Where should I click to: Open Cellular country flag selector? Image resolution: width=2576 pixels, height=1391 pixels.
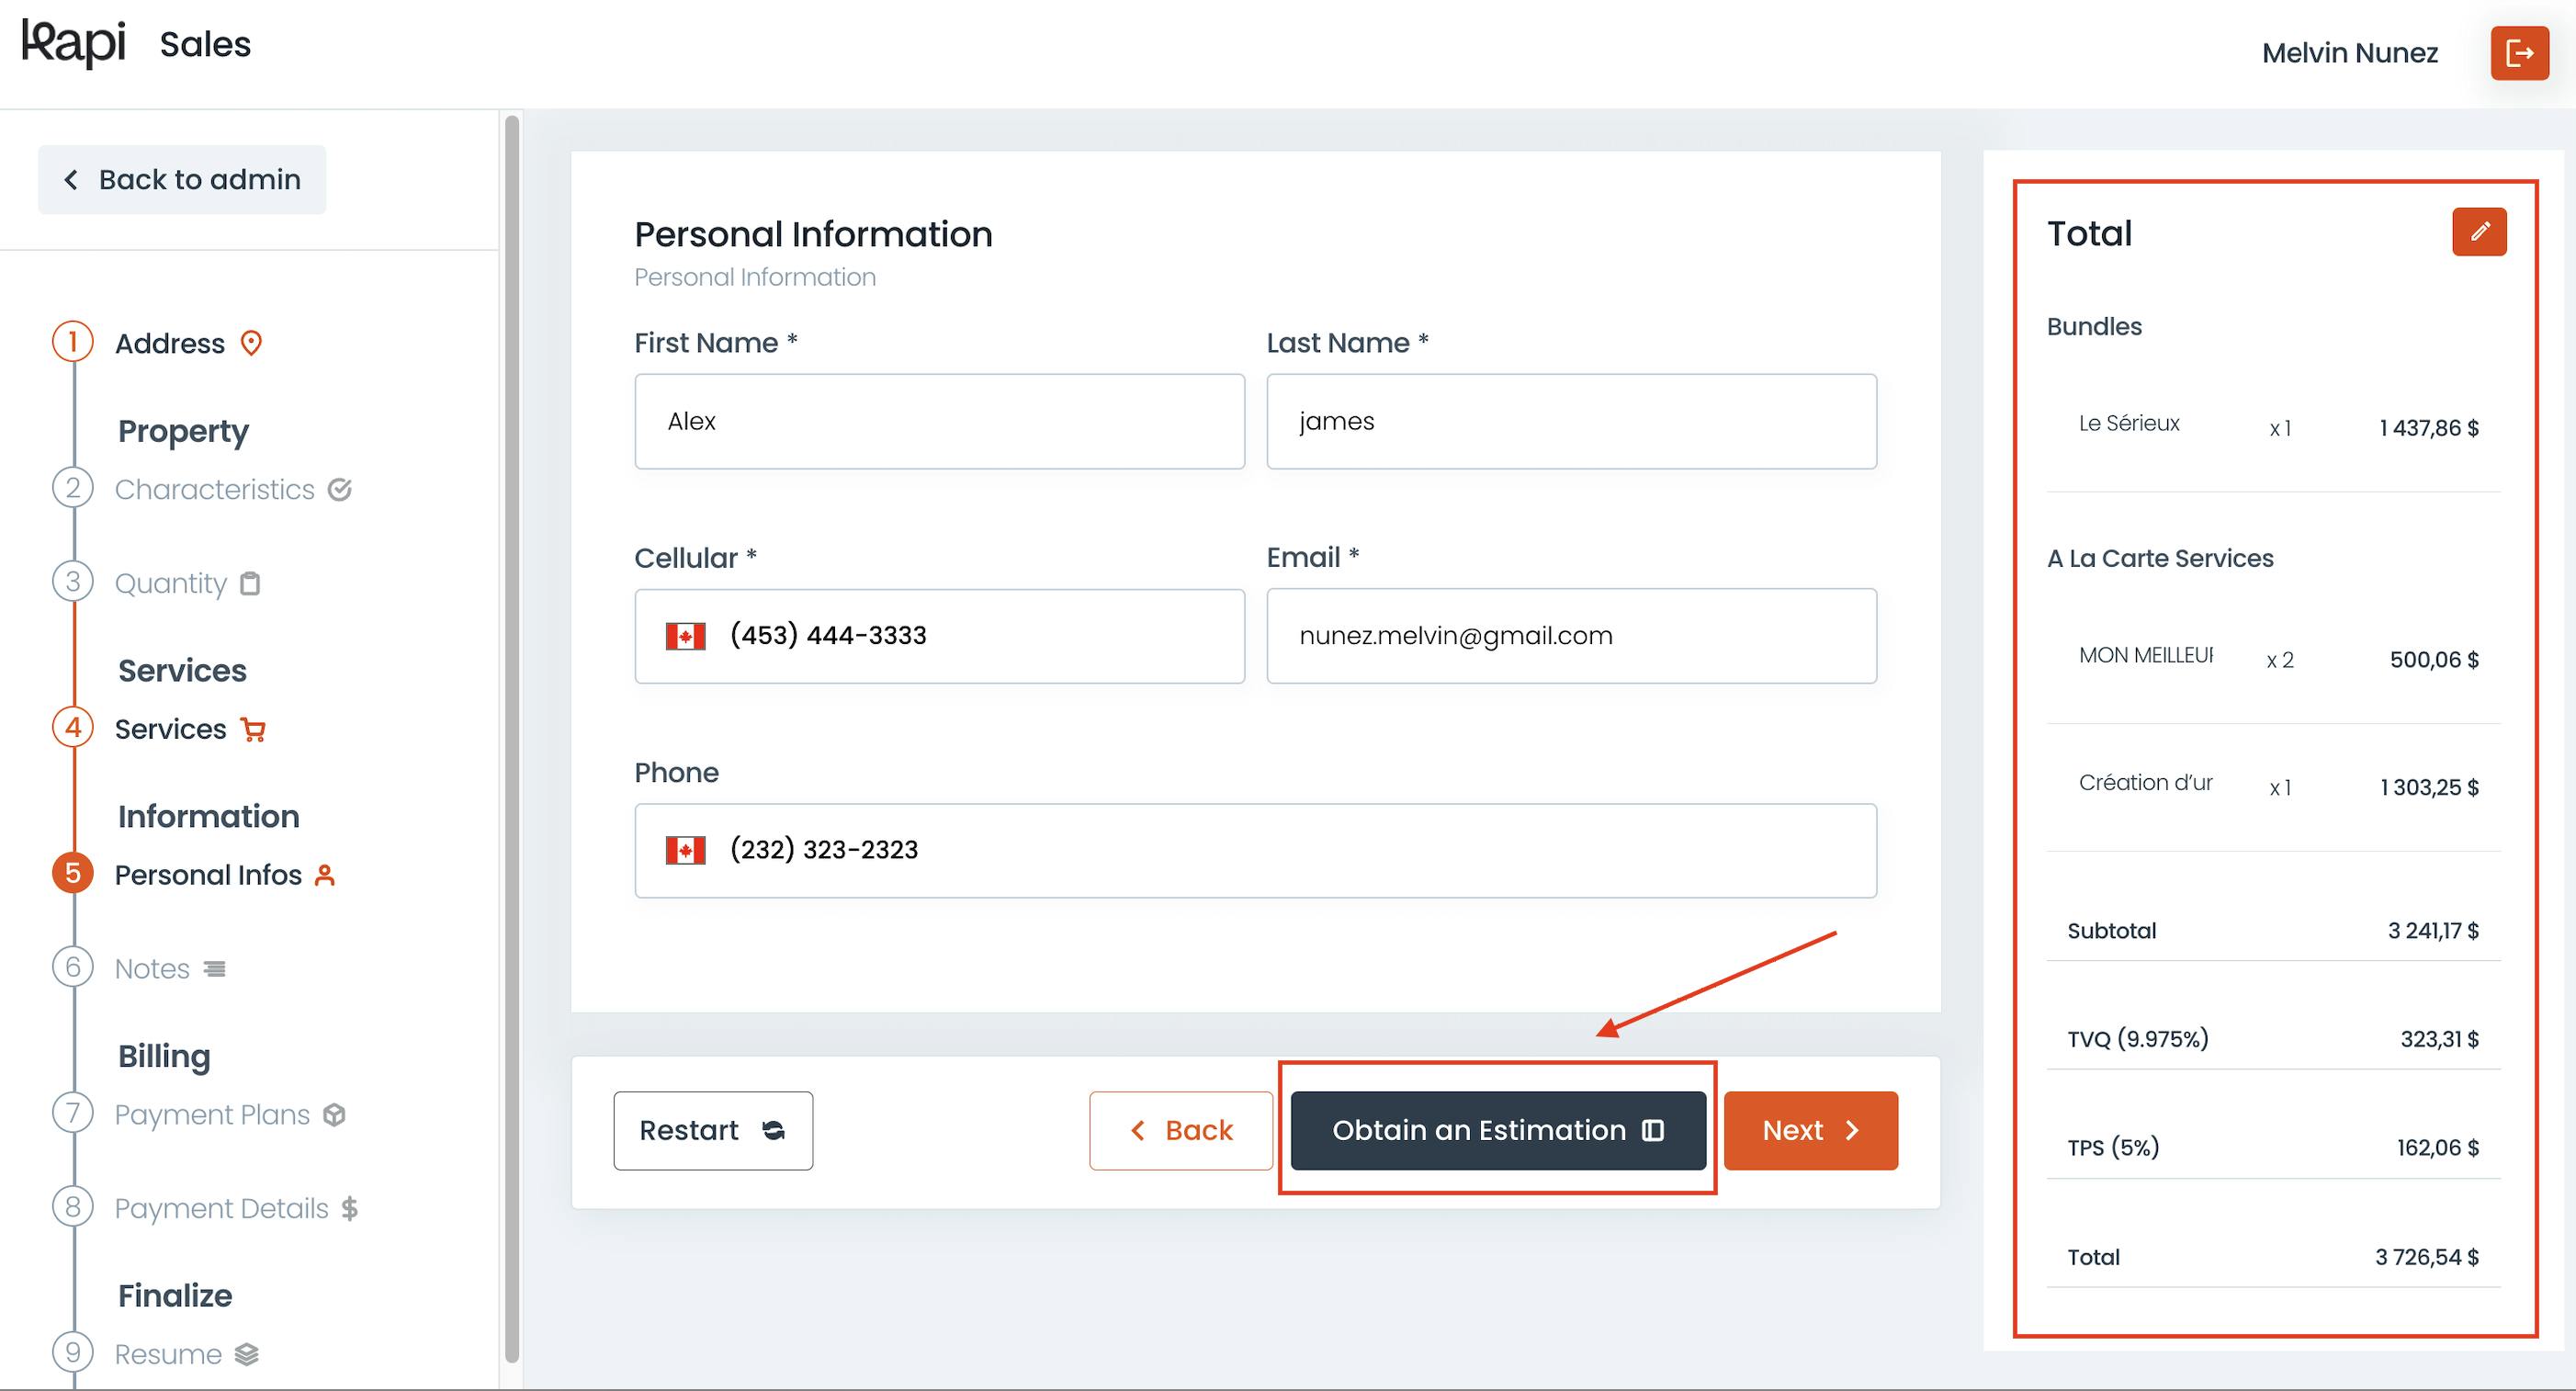[686, 636]
